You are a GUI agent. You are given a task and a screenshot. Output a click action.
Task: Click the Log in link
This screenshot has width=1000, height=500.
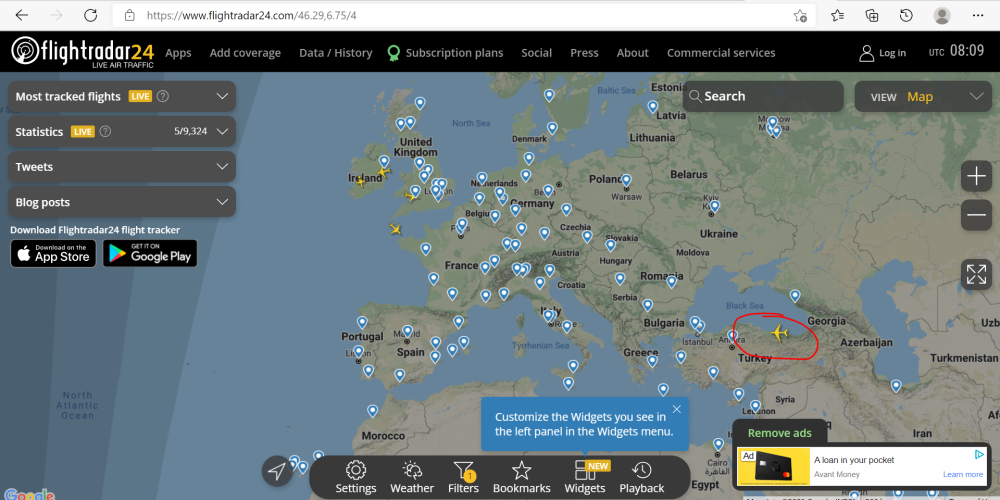[883, 53]
